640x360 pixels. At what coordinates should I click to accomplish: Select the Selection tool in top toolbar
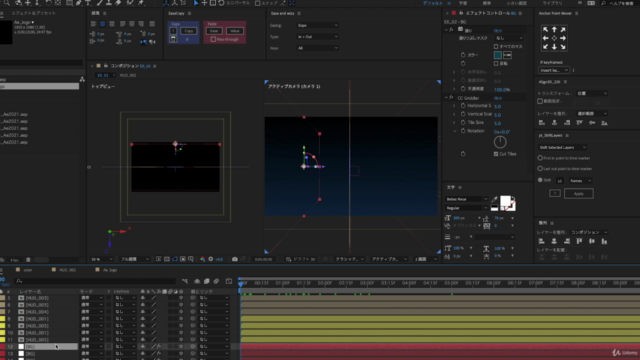[x=196, y=3]
